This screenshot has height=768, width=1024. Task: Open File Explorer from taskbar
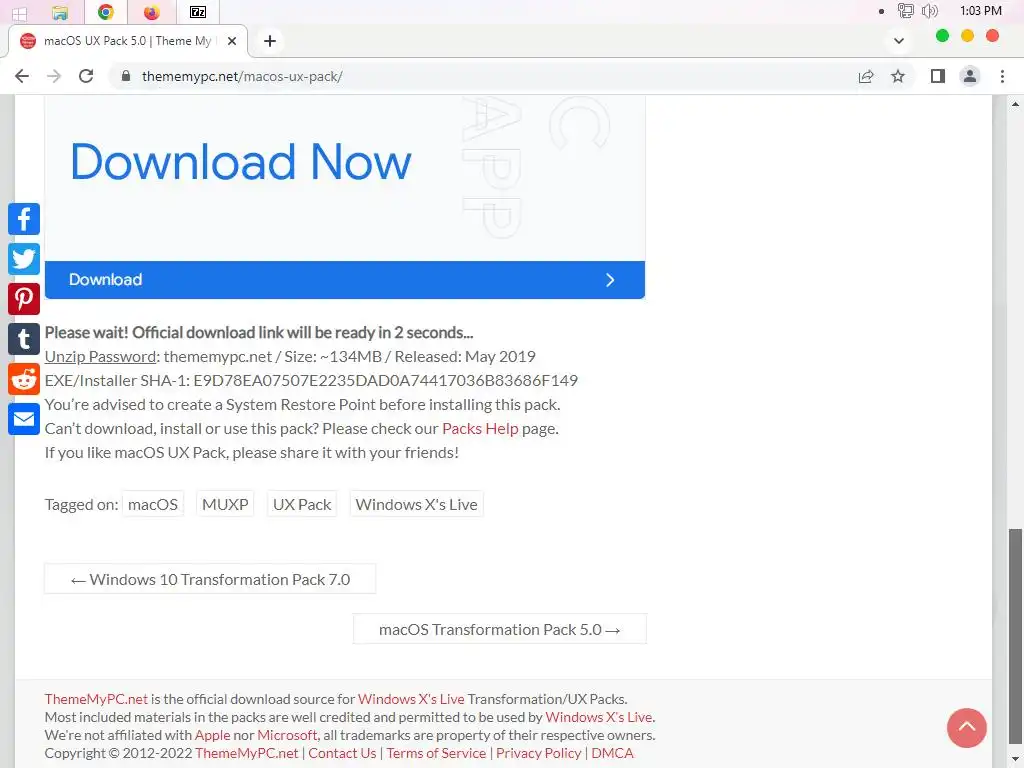[60, 12]
